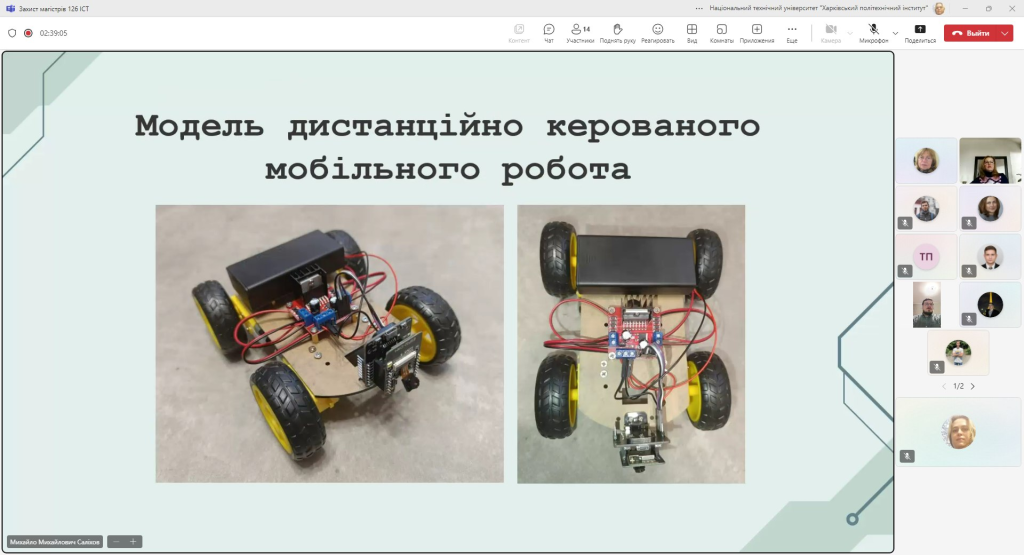Open the Реагировать reactions menu
Screen dimensions: 1024x555
pyautogui.click(x=658, y=33)
